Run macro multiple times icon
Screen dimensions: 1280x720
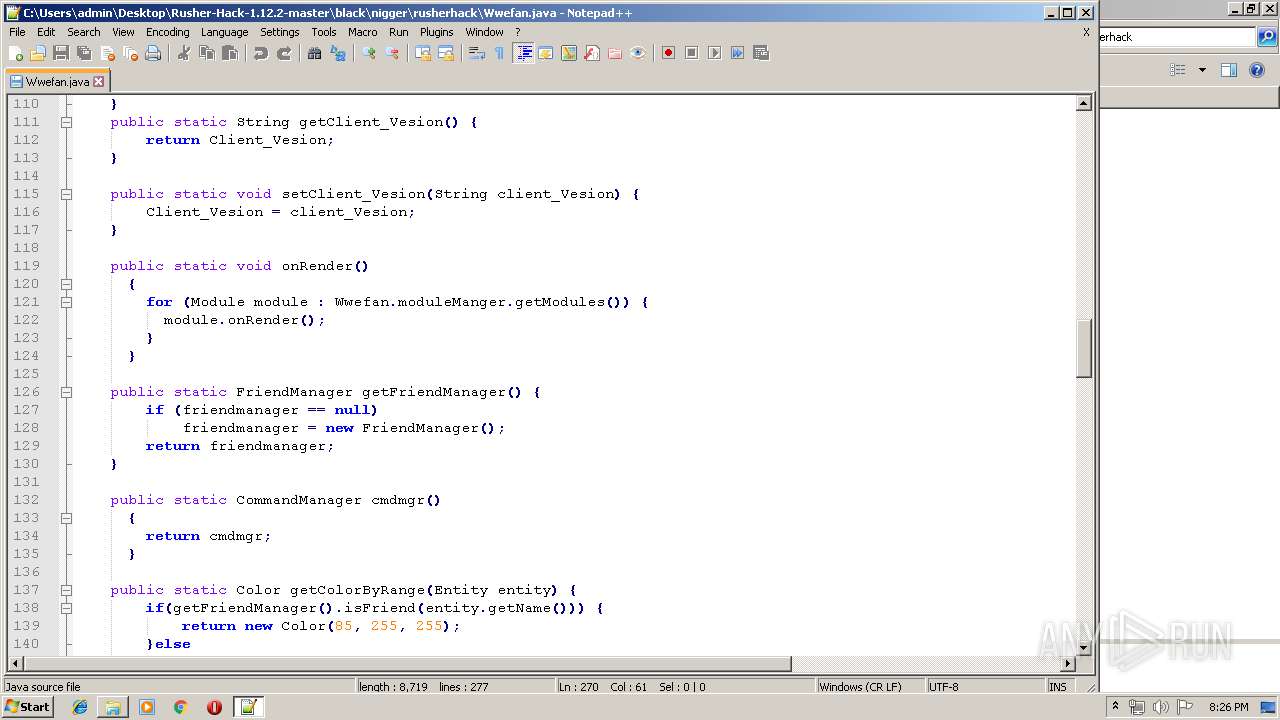pos(738,53)
